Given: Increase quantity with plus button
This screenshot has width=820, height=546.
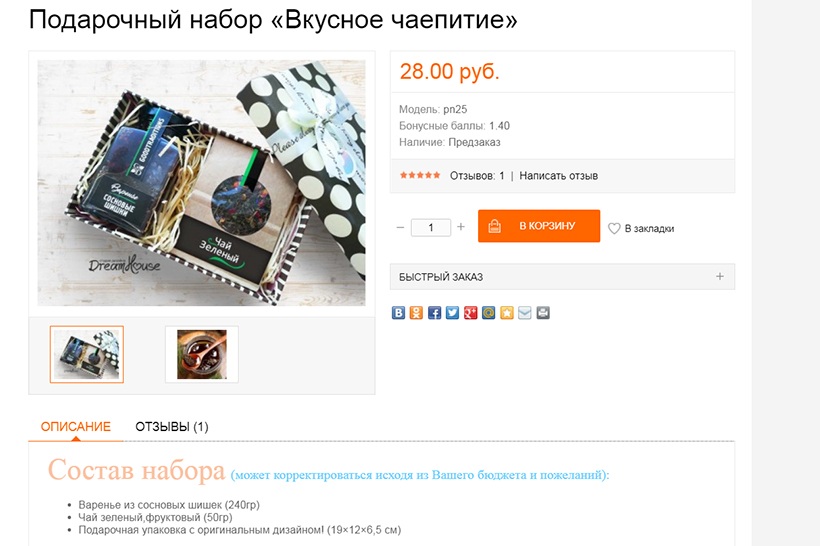Looking at the screenshot, I should (461, 226).
